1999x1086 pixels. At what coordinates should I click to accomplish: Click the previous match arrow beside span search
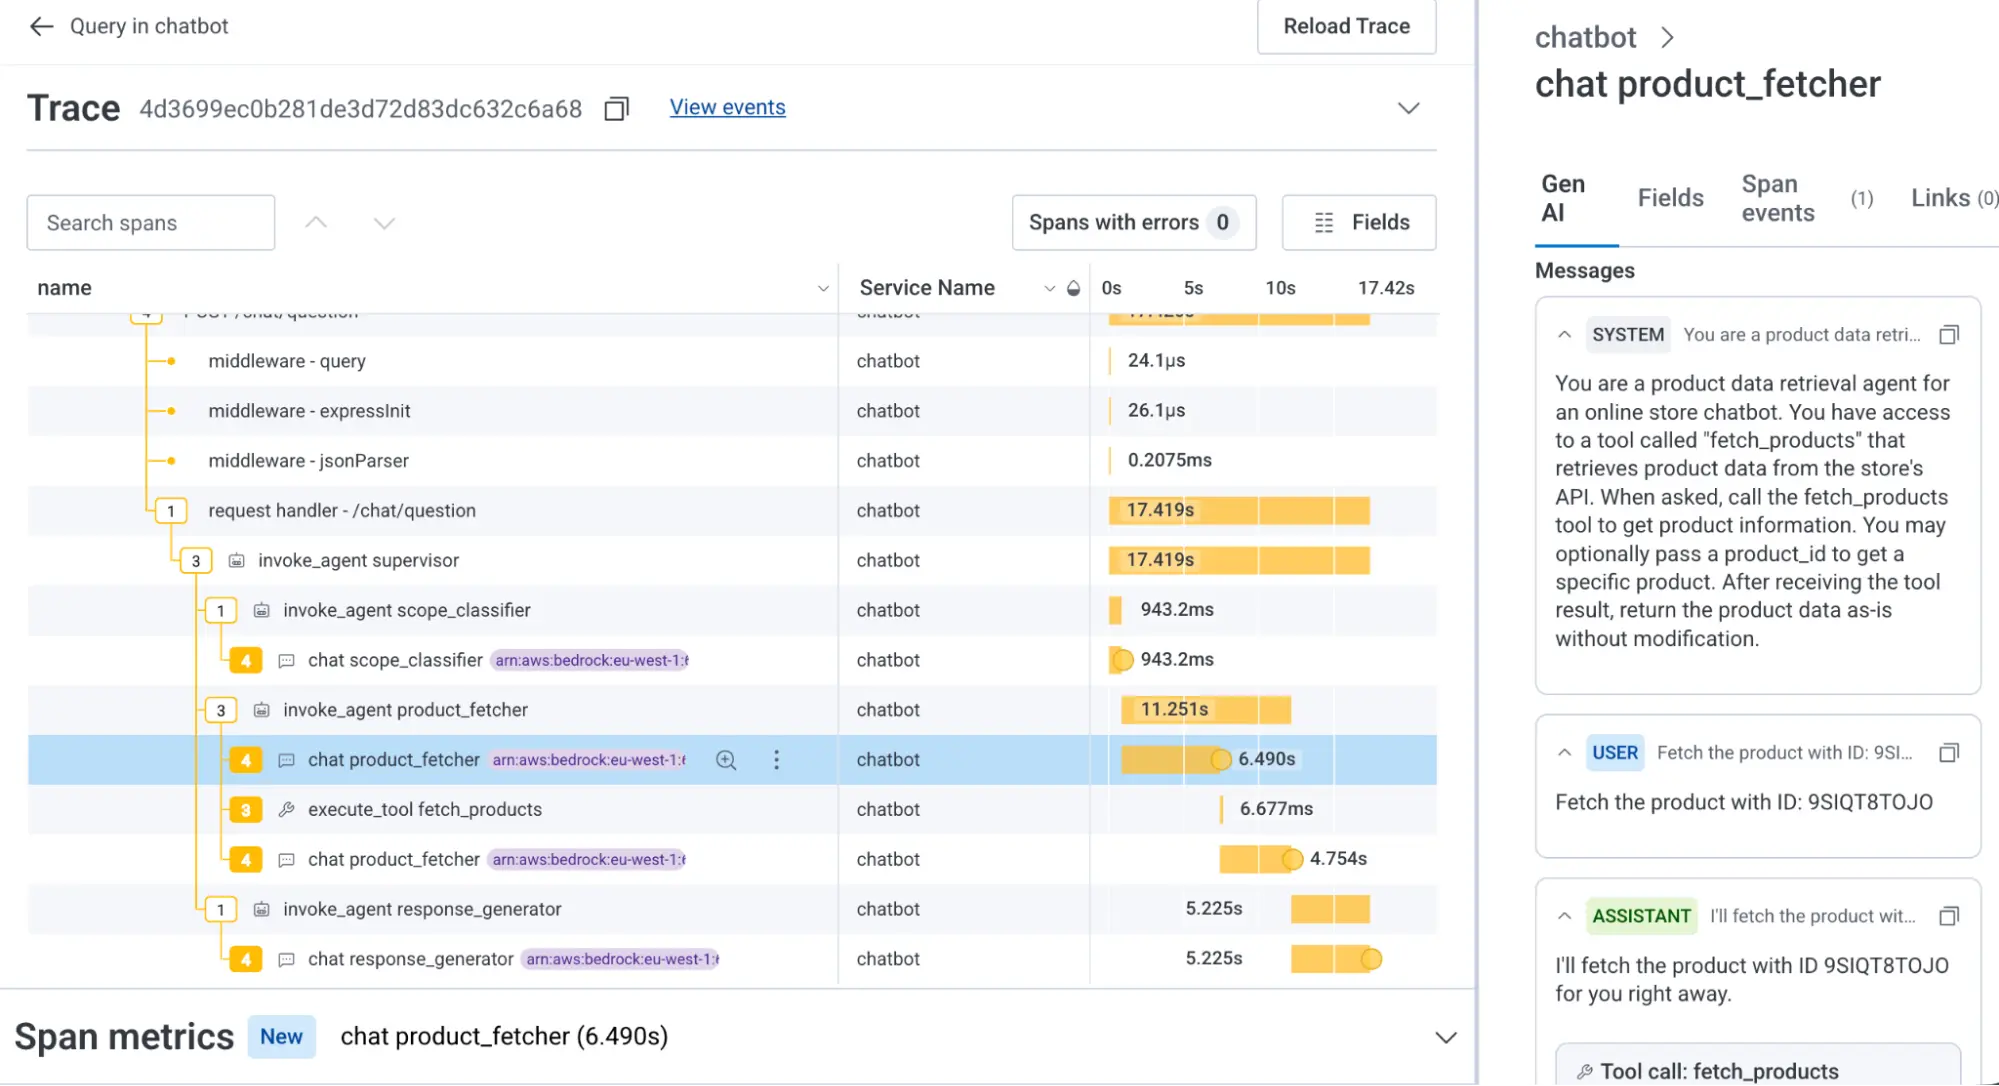coord(316,222)
